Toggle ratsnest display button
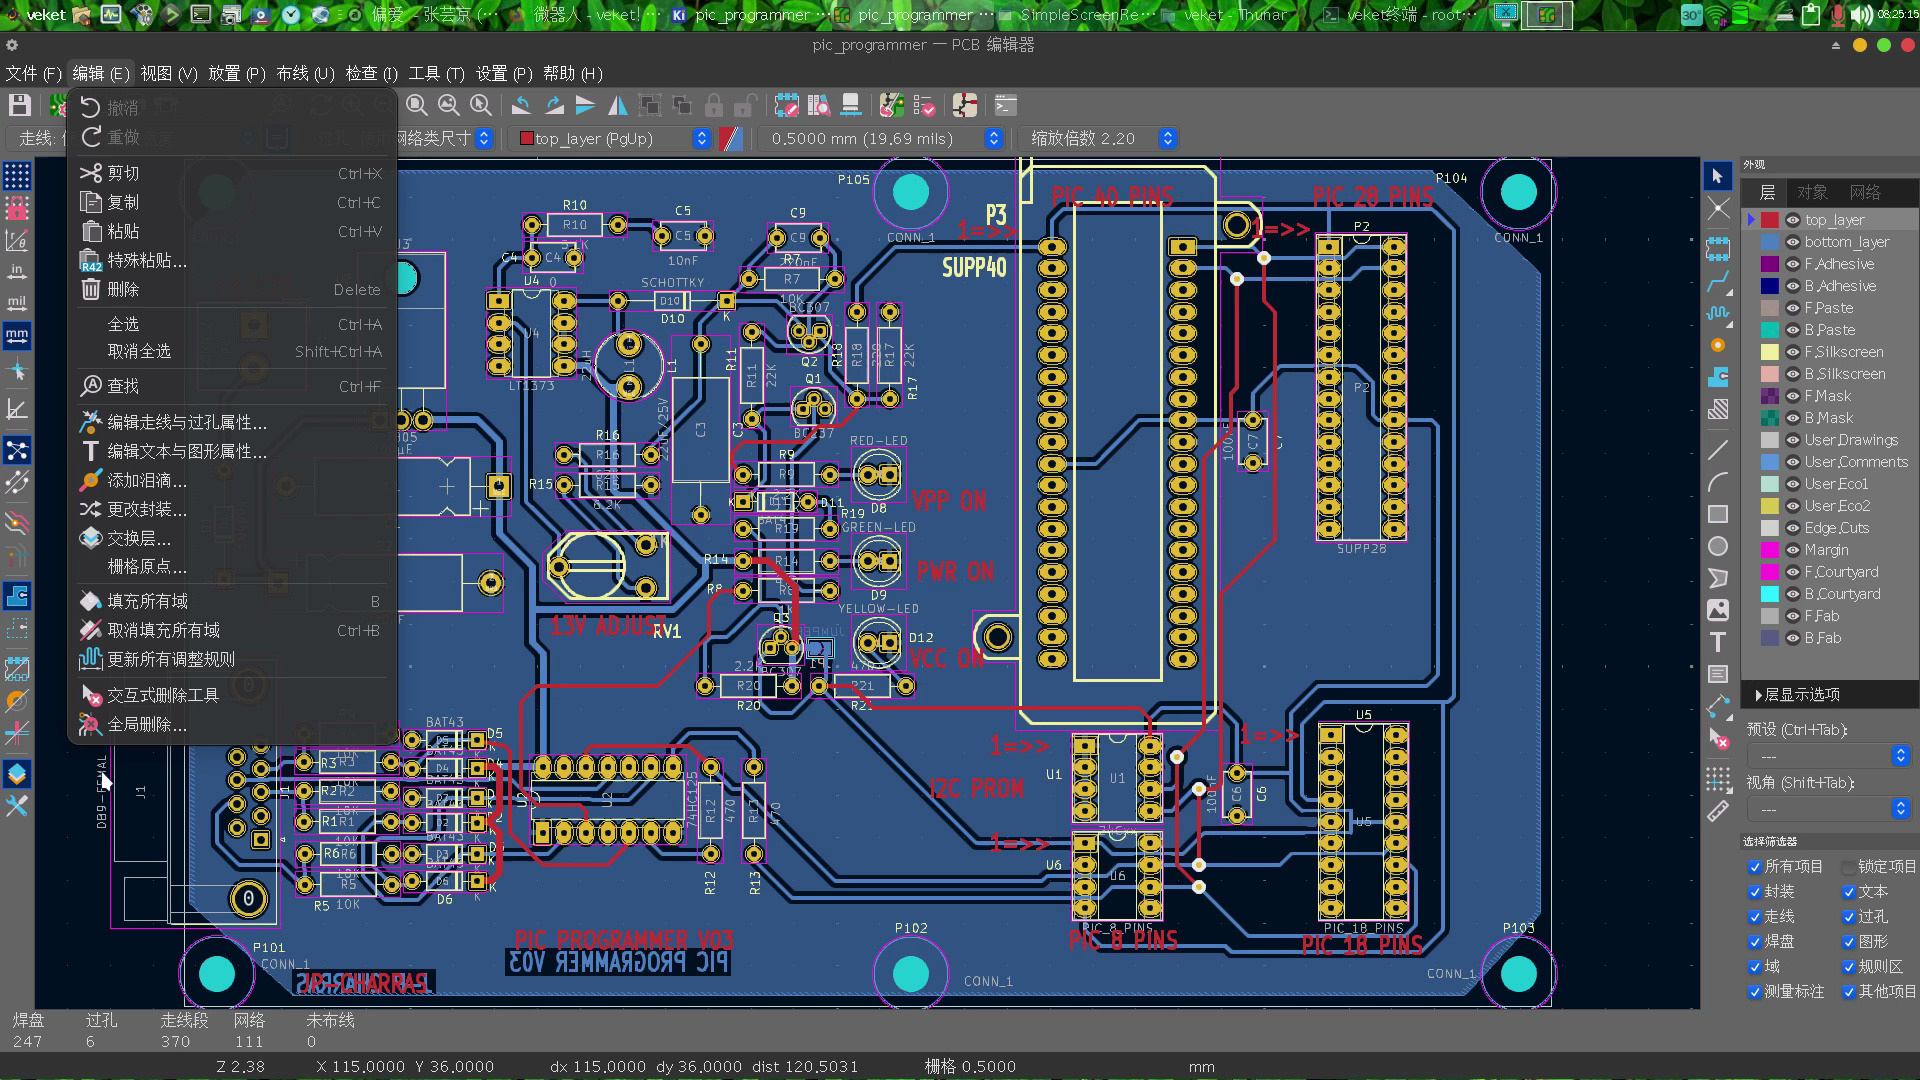The image size is (1920, 1080). [x=17, y=450]
